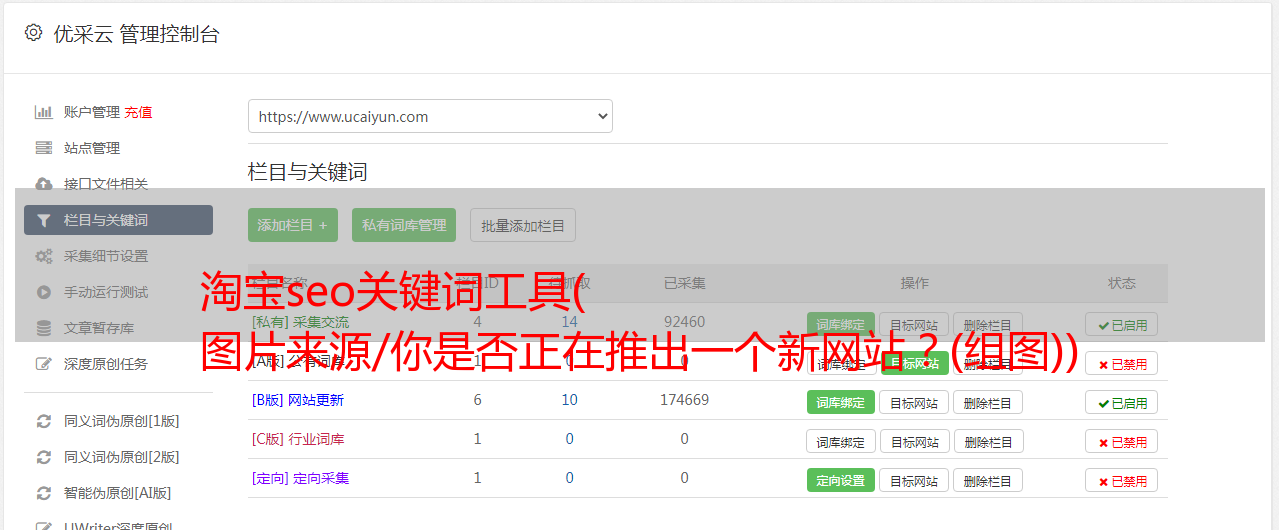Toggle 已启用 status for 网站更新
The image size is (1279, 530).
tap(1122, 403)
